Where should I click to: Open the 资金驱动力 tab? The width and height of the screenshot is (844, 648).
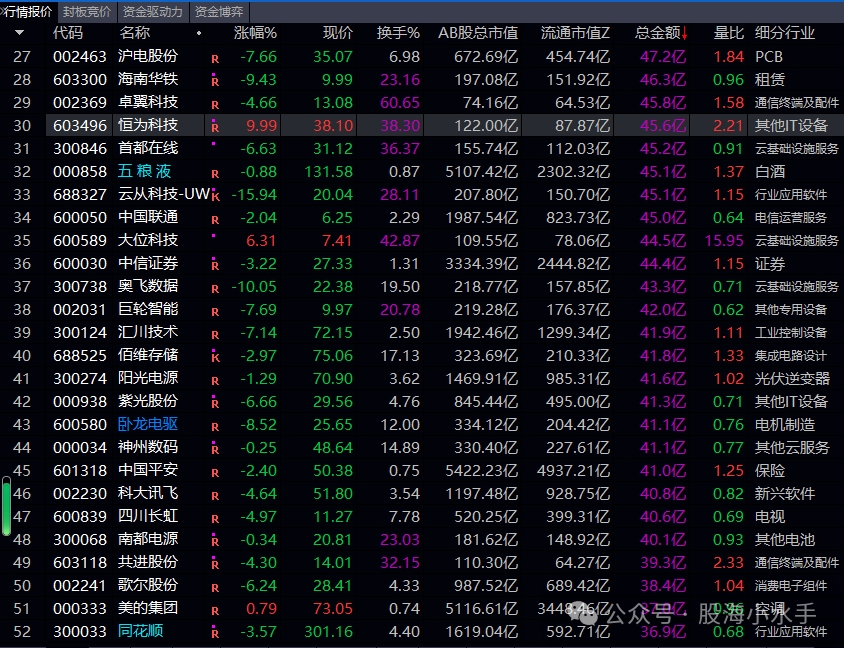(153, 11)
